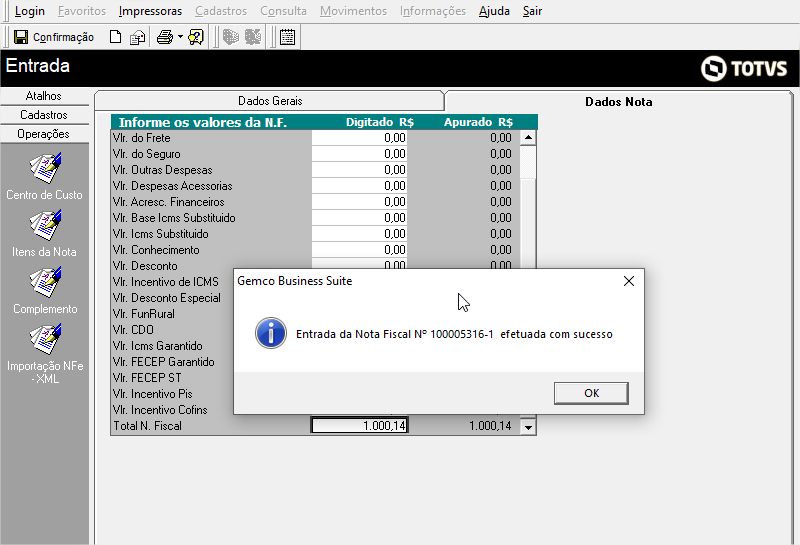Click the 'Vlr. FunRural' label
This screenshot has width=800, height=545.
(x=144, y=314)
